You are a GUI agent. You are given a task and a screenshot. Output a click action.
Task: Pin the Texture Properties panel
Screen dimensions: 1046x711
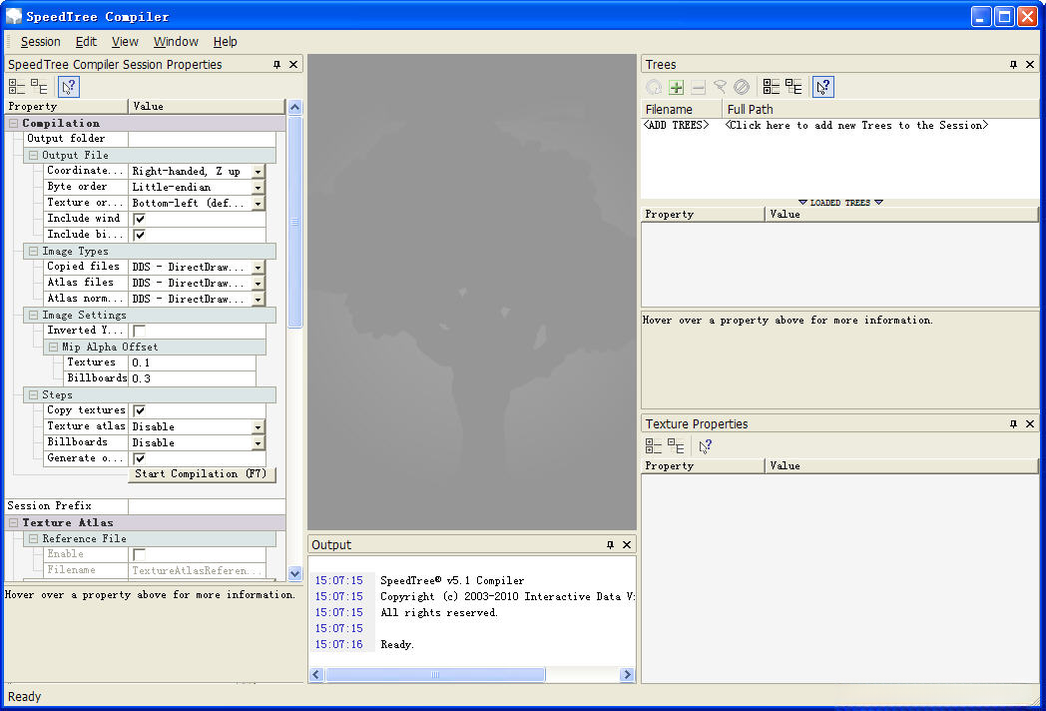click(x=1013, y=424)
